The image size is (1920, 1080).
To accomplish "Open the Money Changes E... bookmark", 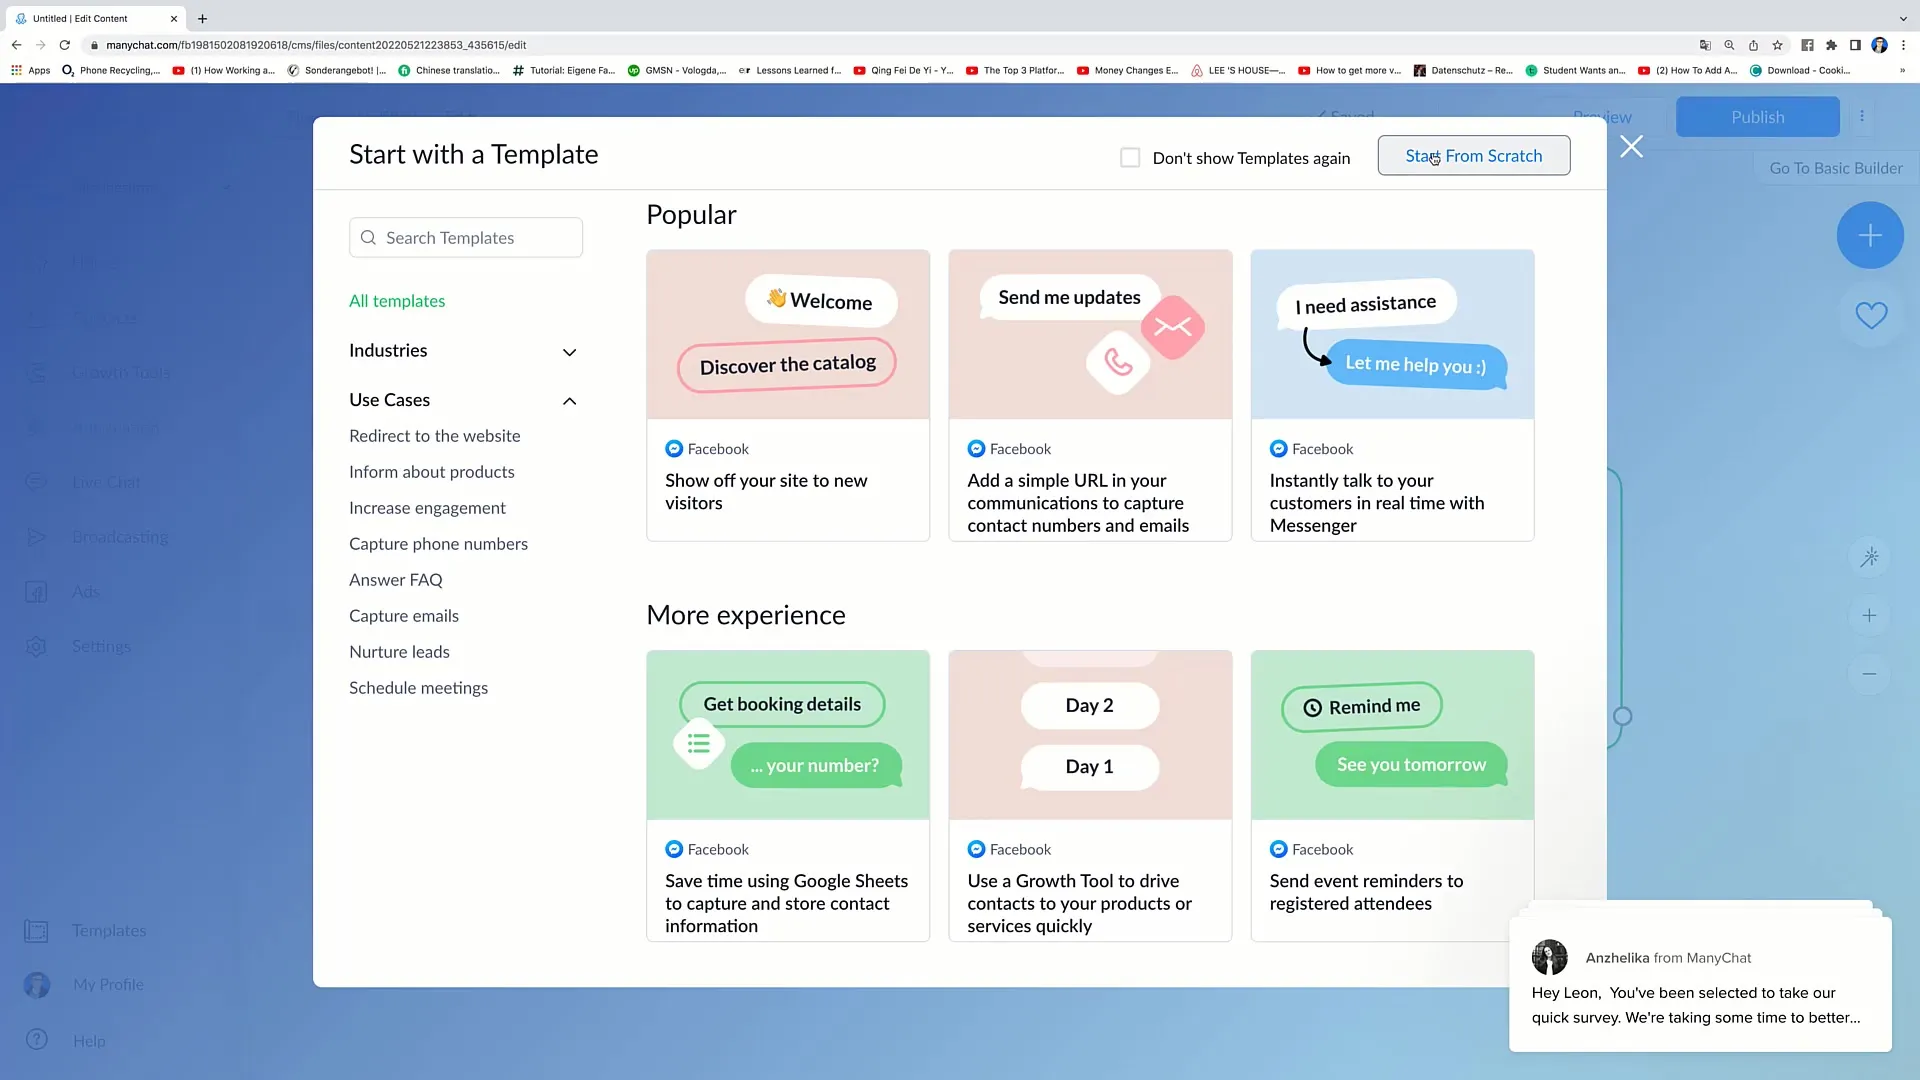I will [1127, 71].
